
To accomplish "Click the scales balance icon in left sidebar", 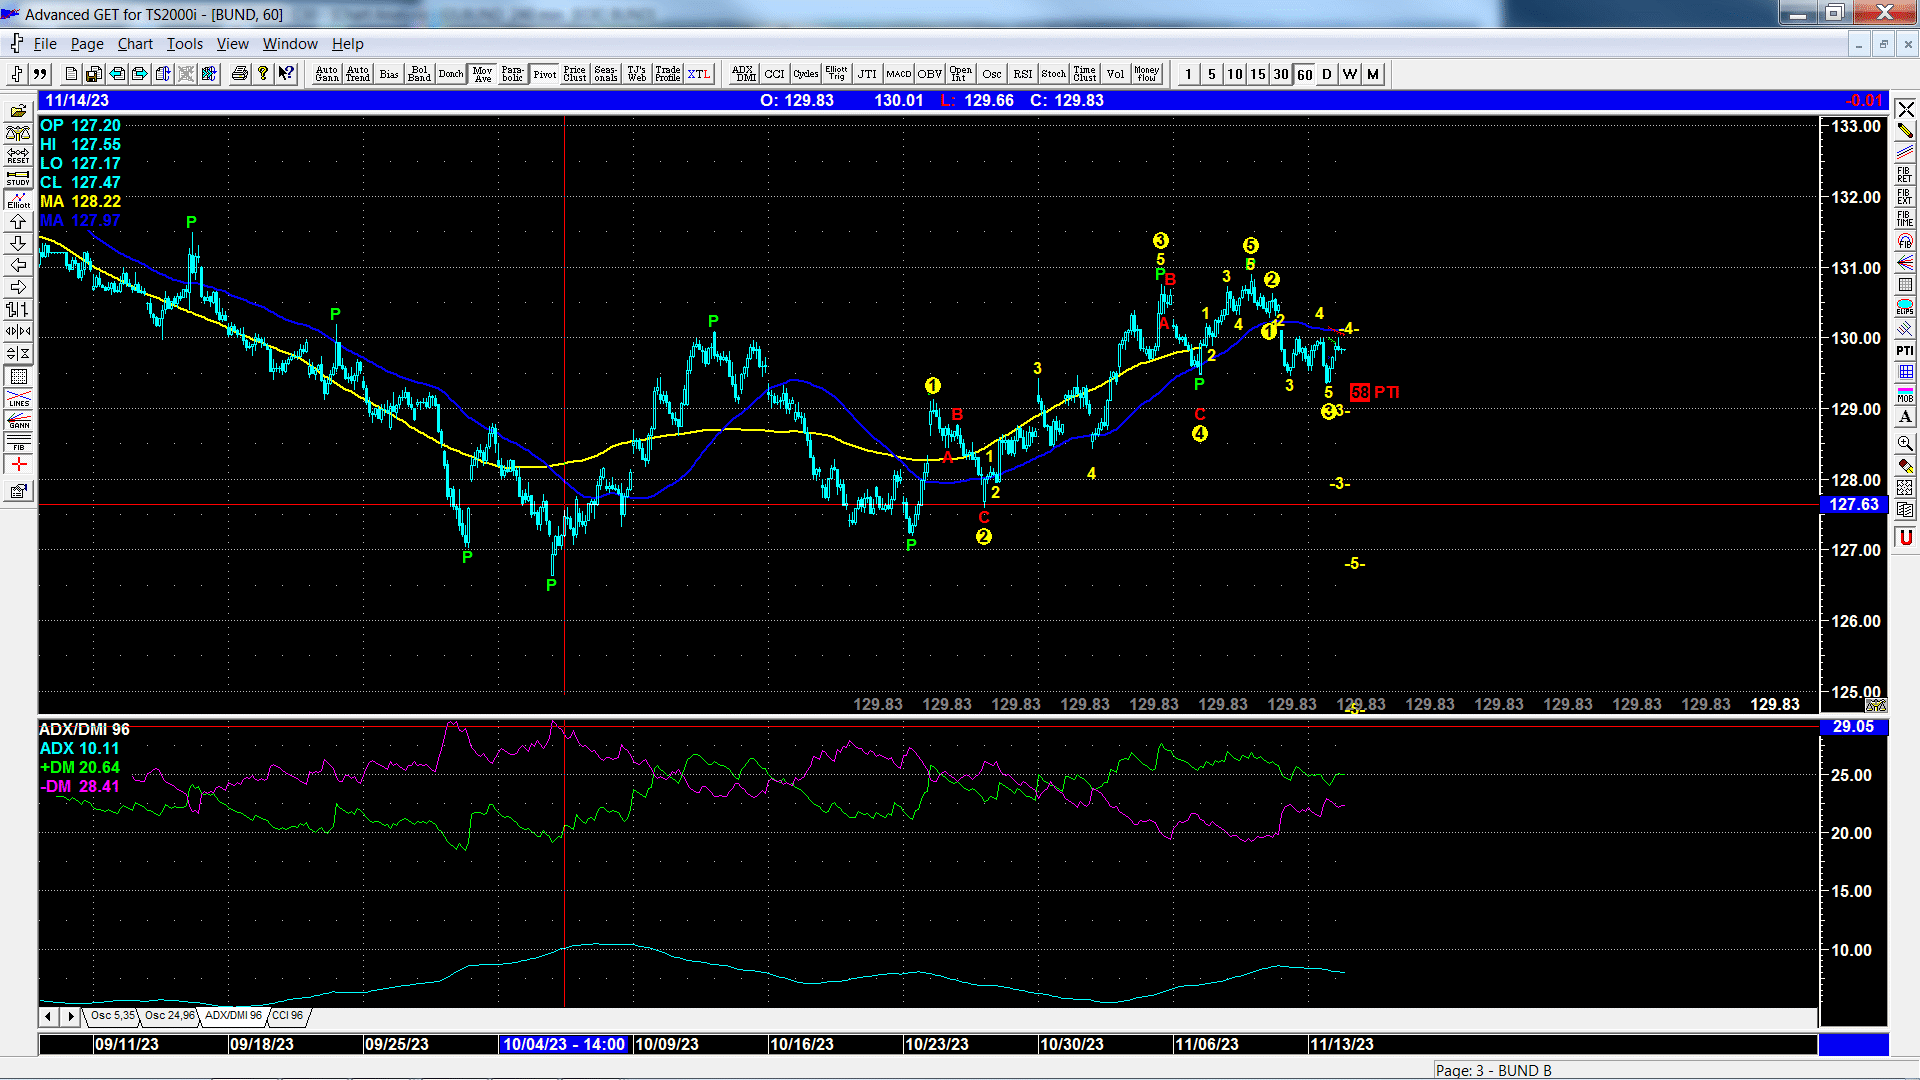I will point(18,133).
